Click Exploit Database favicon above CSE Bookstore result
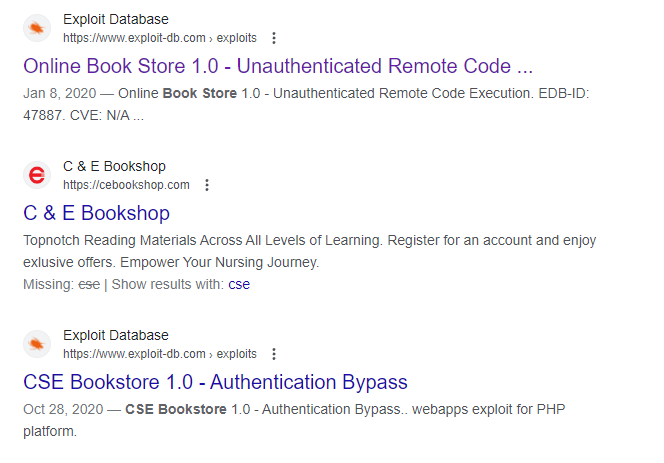This screenshot has height=463, width=664. (x=37, y=344)
